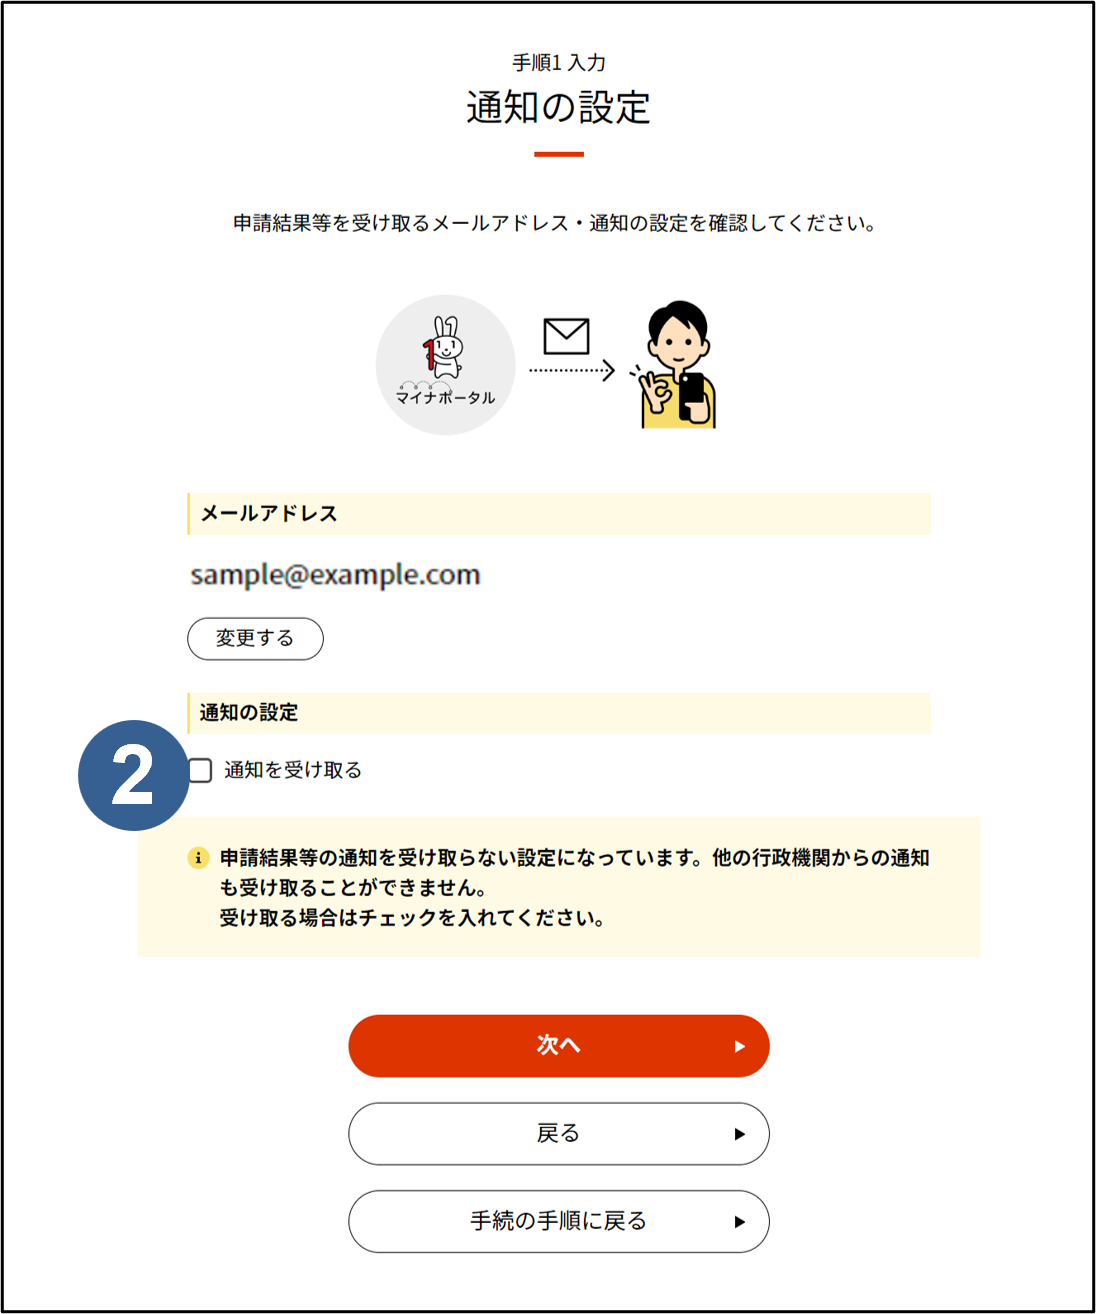The image size is (1096, 1314).
Task: Proceed with the red 次へ button
Action: tap(559, 1046)
